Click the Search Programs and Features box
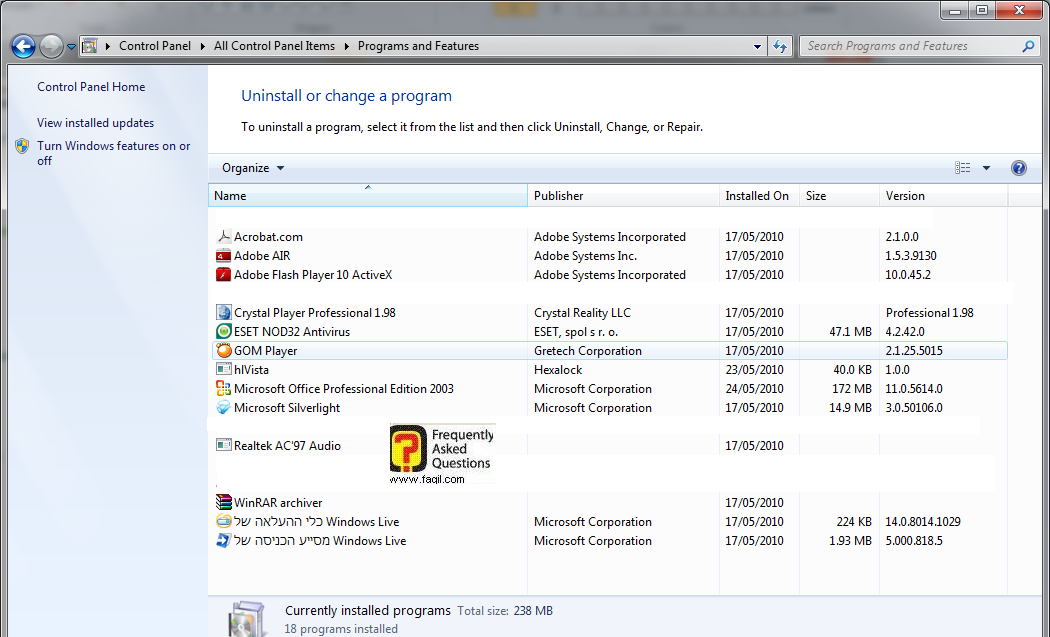 point(910,46)
